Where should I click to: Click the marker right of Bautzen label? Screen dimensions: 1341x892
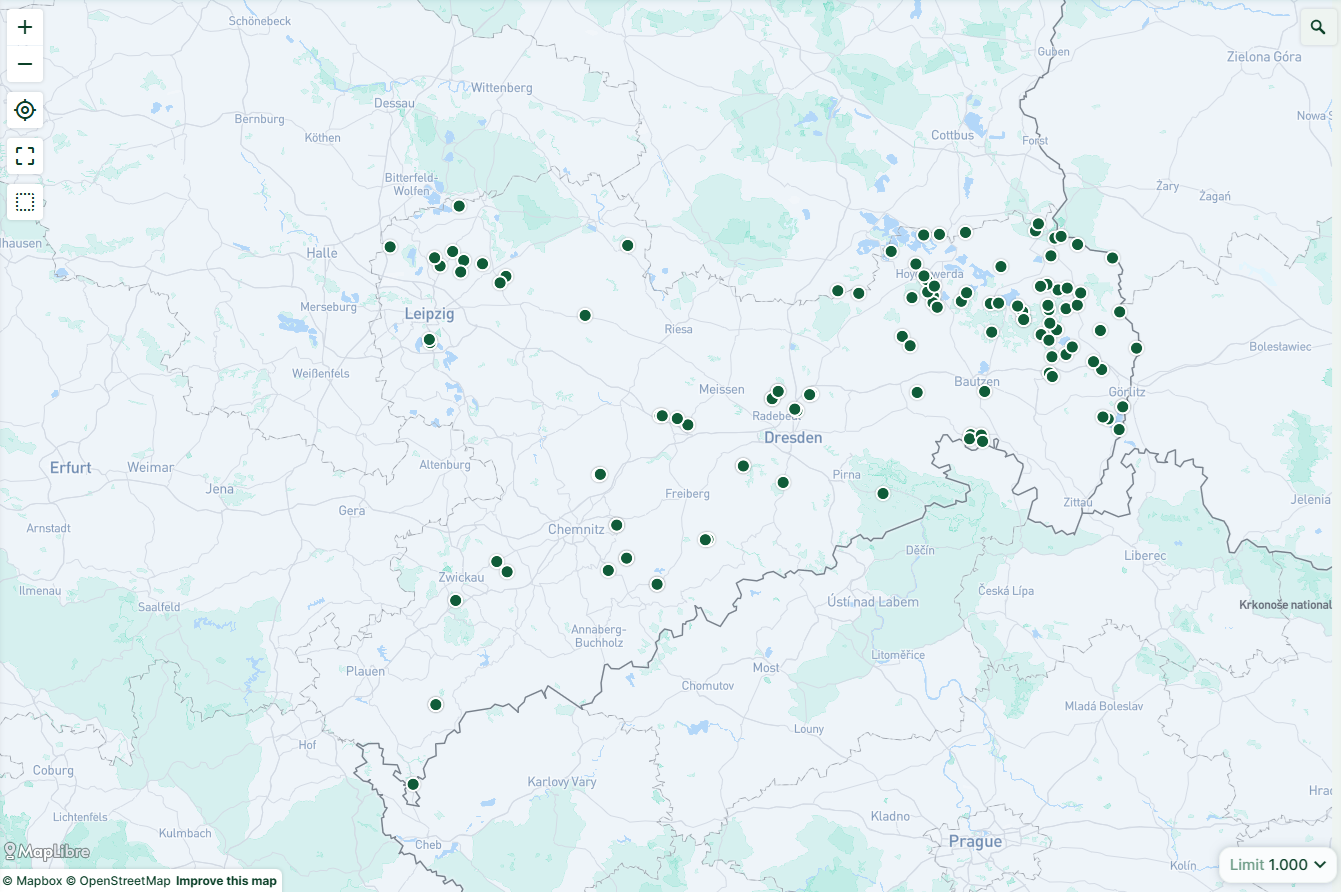pos(984,391)
